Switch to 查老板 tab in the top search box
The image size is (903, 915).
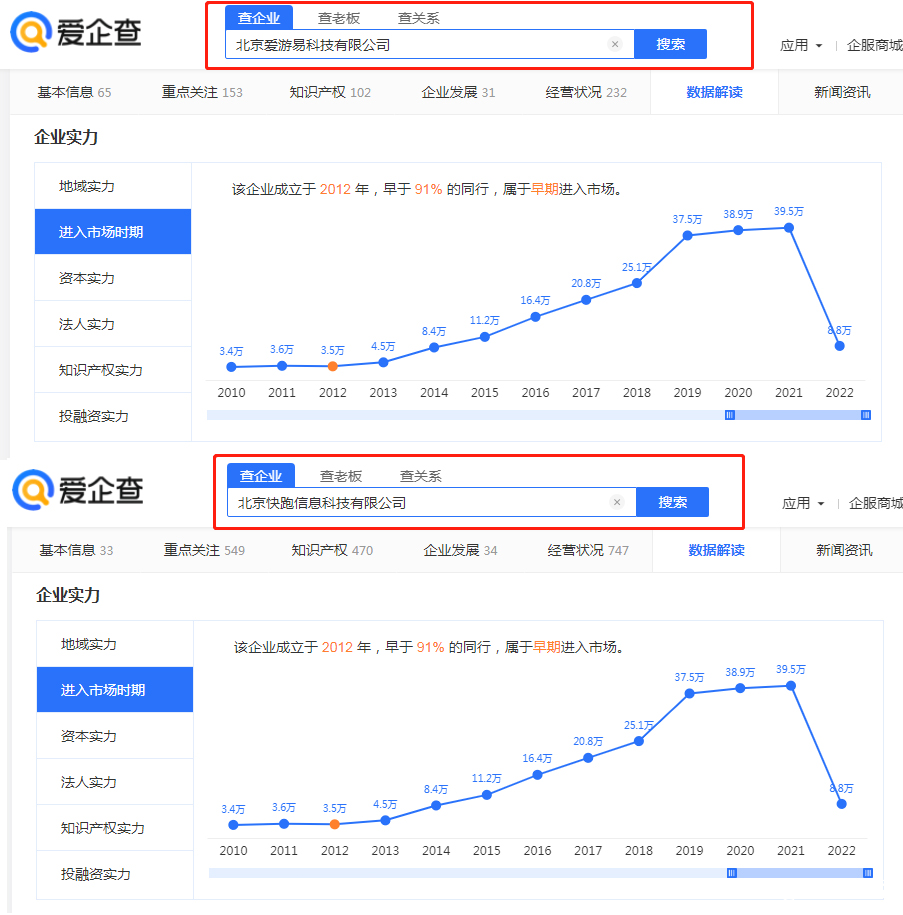339,19
